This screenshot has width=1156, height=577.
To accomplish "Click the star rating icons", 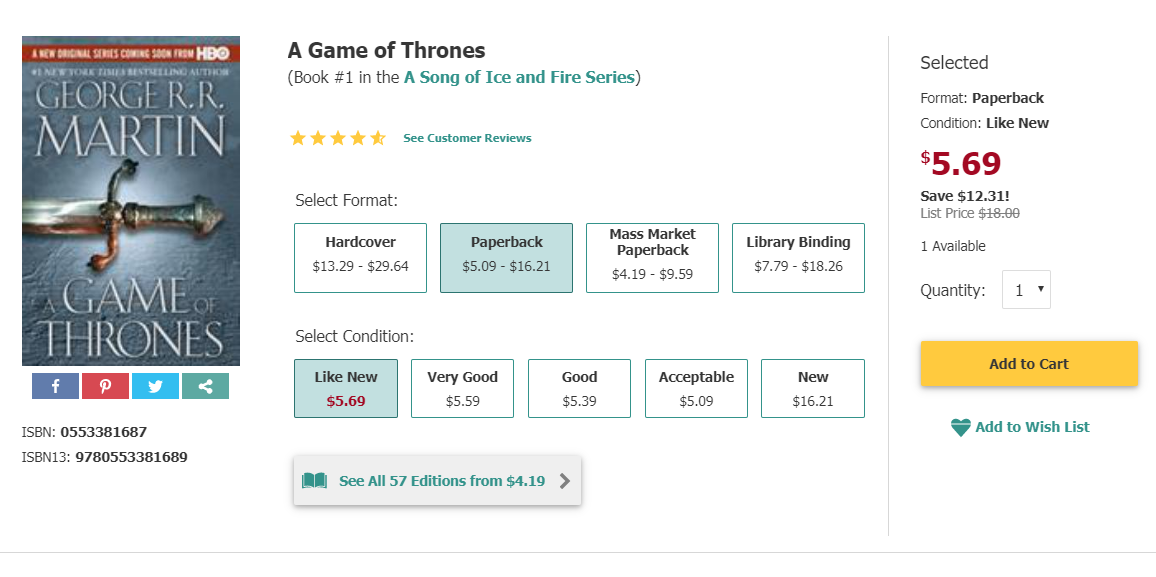I will pyautogui.click(x=337, y=138).
